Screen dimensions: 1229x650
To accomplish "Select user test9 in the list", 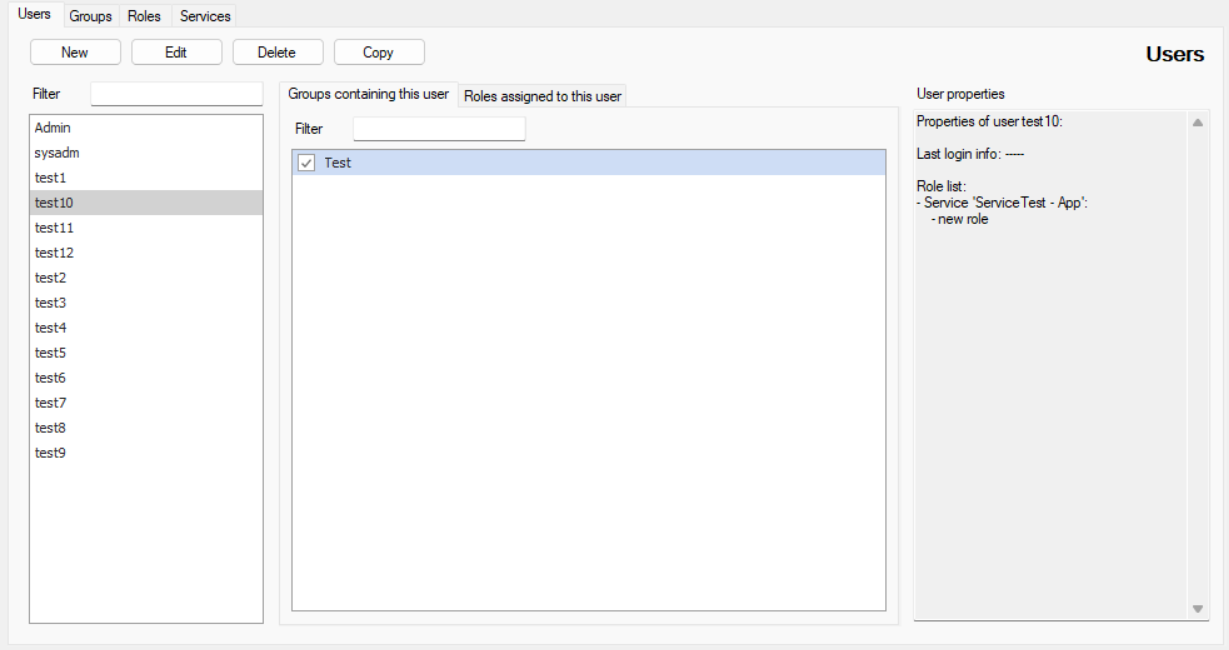I will [146, 453].
